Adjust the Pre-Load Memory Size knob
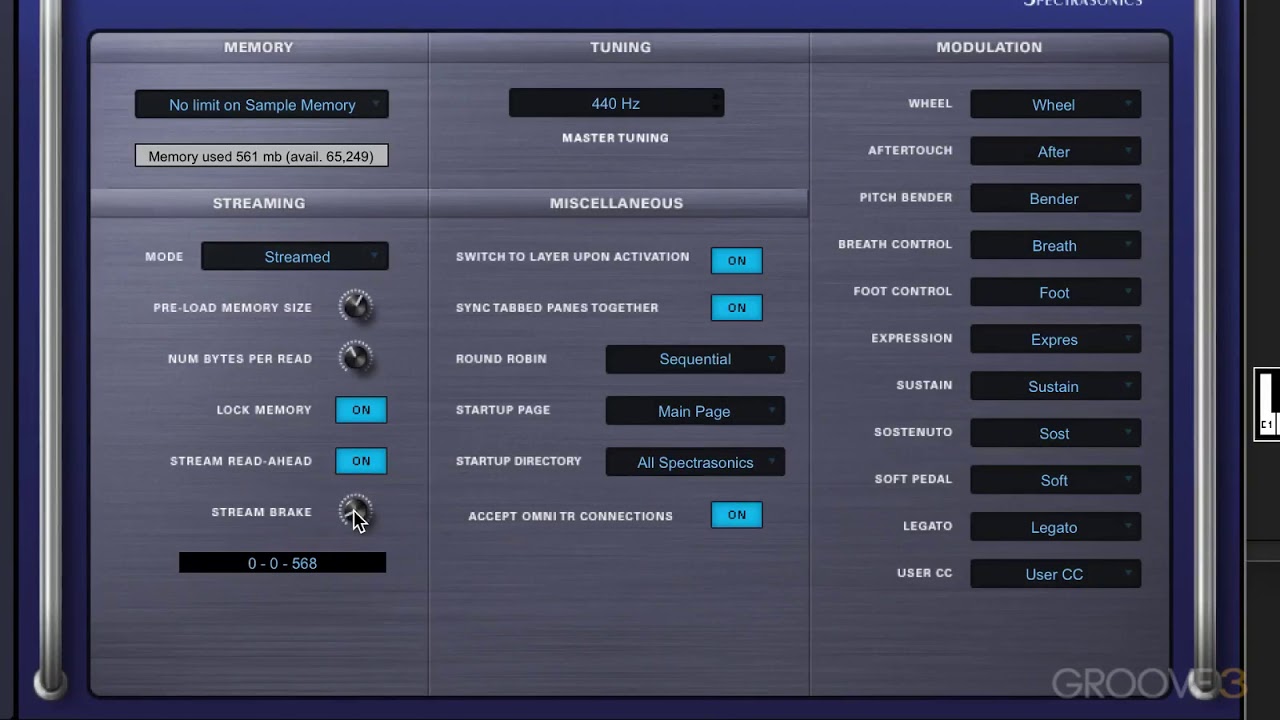Viewport: 1280px width, 720px height. click(355, 306)
